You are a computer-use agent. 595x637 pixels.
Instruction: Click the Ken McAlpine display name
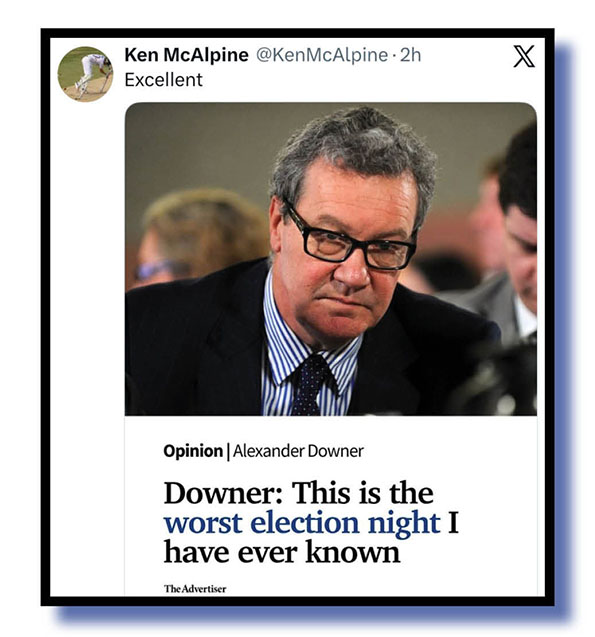pos(186,55)
